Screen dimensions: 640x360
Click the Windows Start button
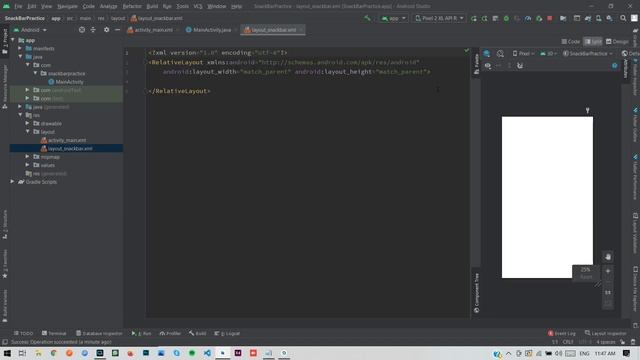[x=7, y=353]
